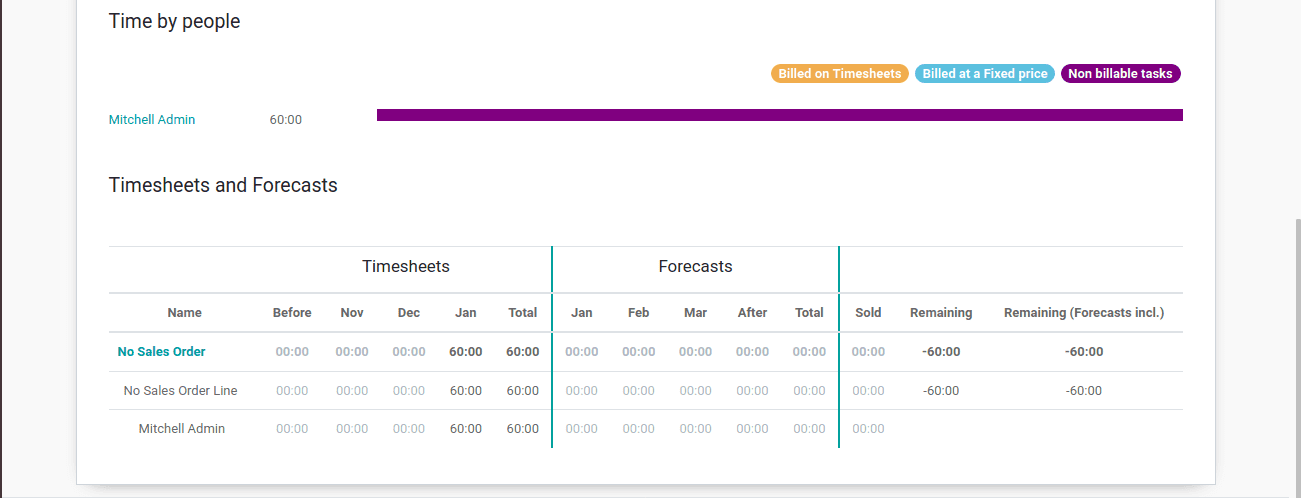This screenshot has width=1301, height=498.
Task: Click the Sold column header
Action: pyautogui.click(x=869, y=313)
